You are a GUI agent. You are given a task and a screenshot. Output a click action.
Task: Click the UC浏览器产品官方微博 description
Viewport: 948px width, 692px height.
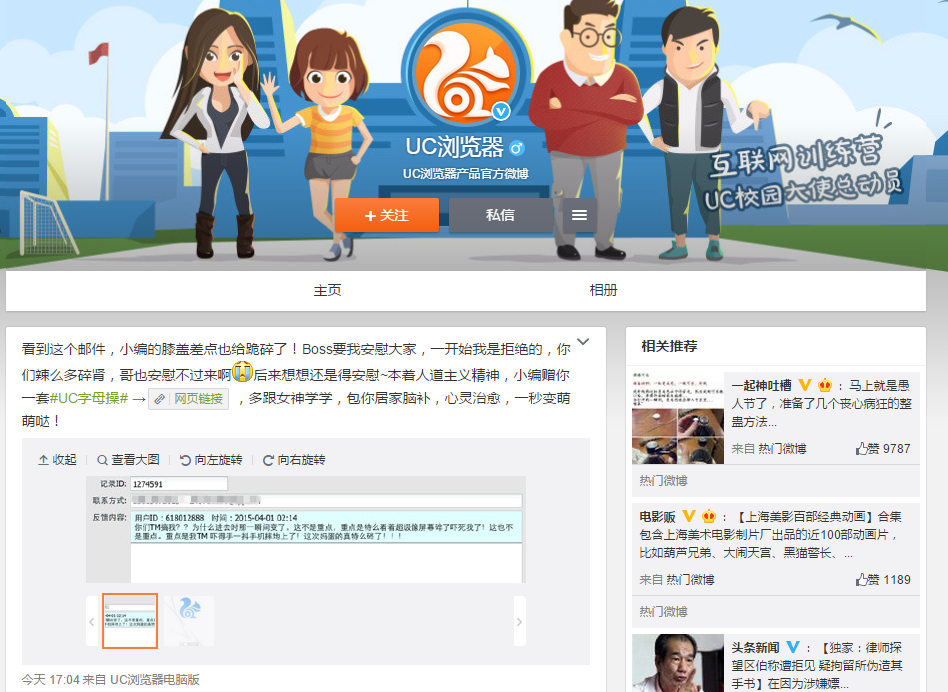pos(466,174)
